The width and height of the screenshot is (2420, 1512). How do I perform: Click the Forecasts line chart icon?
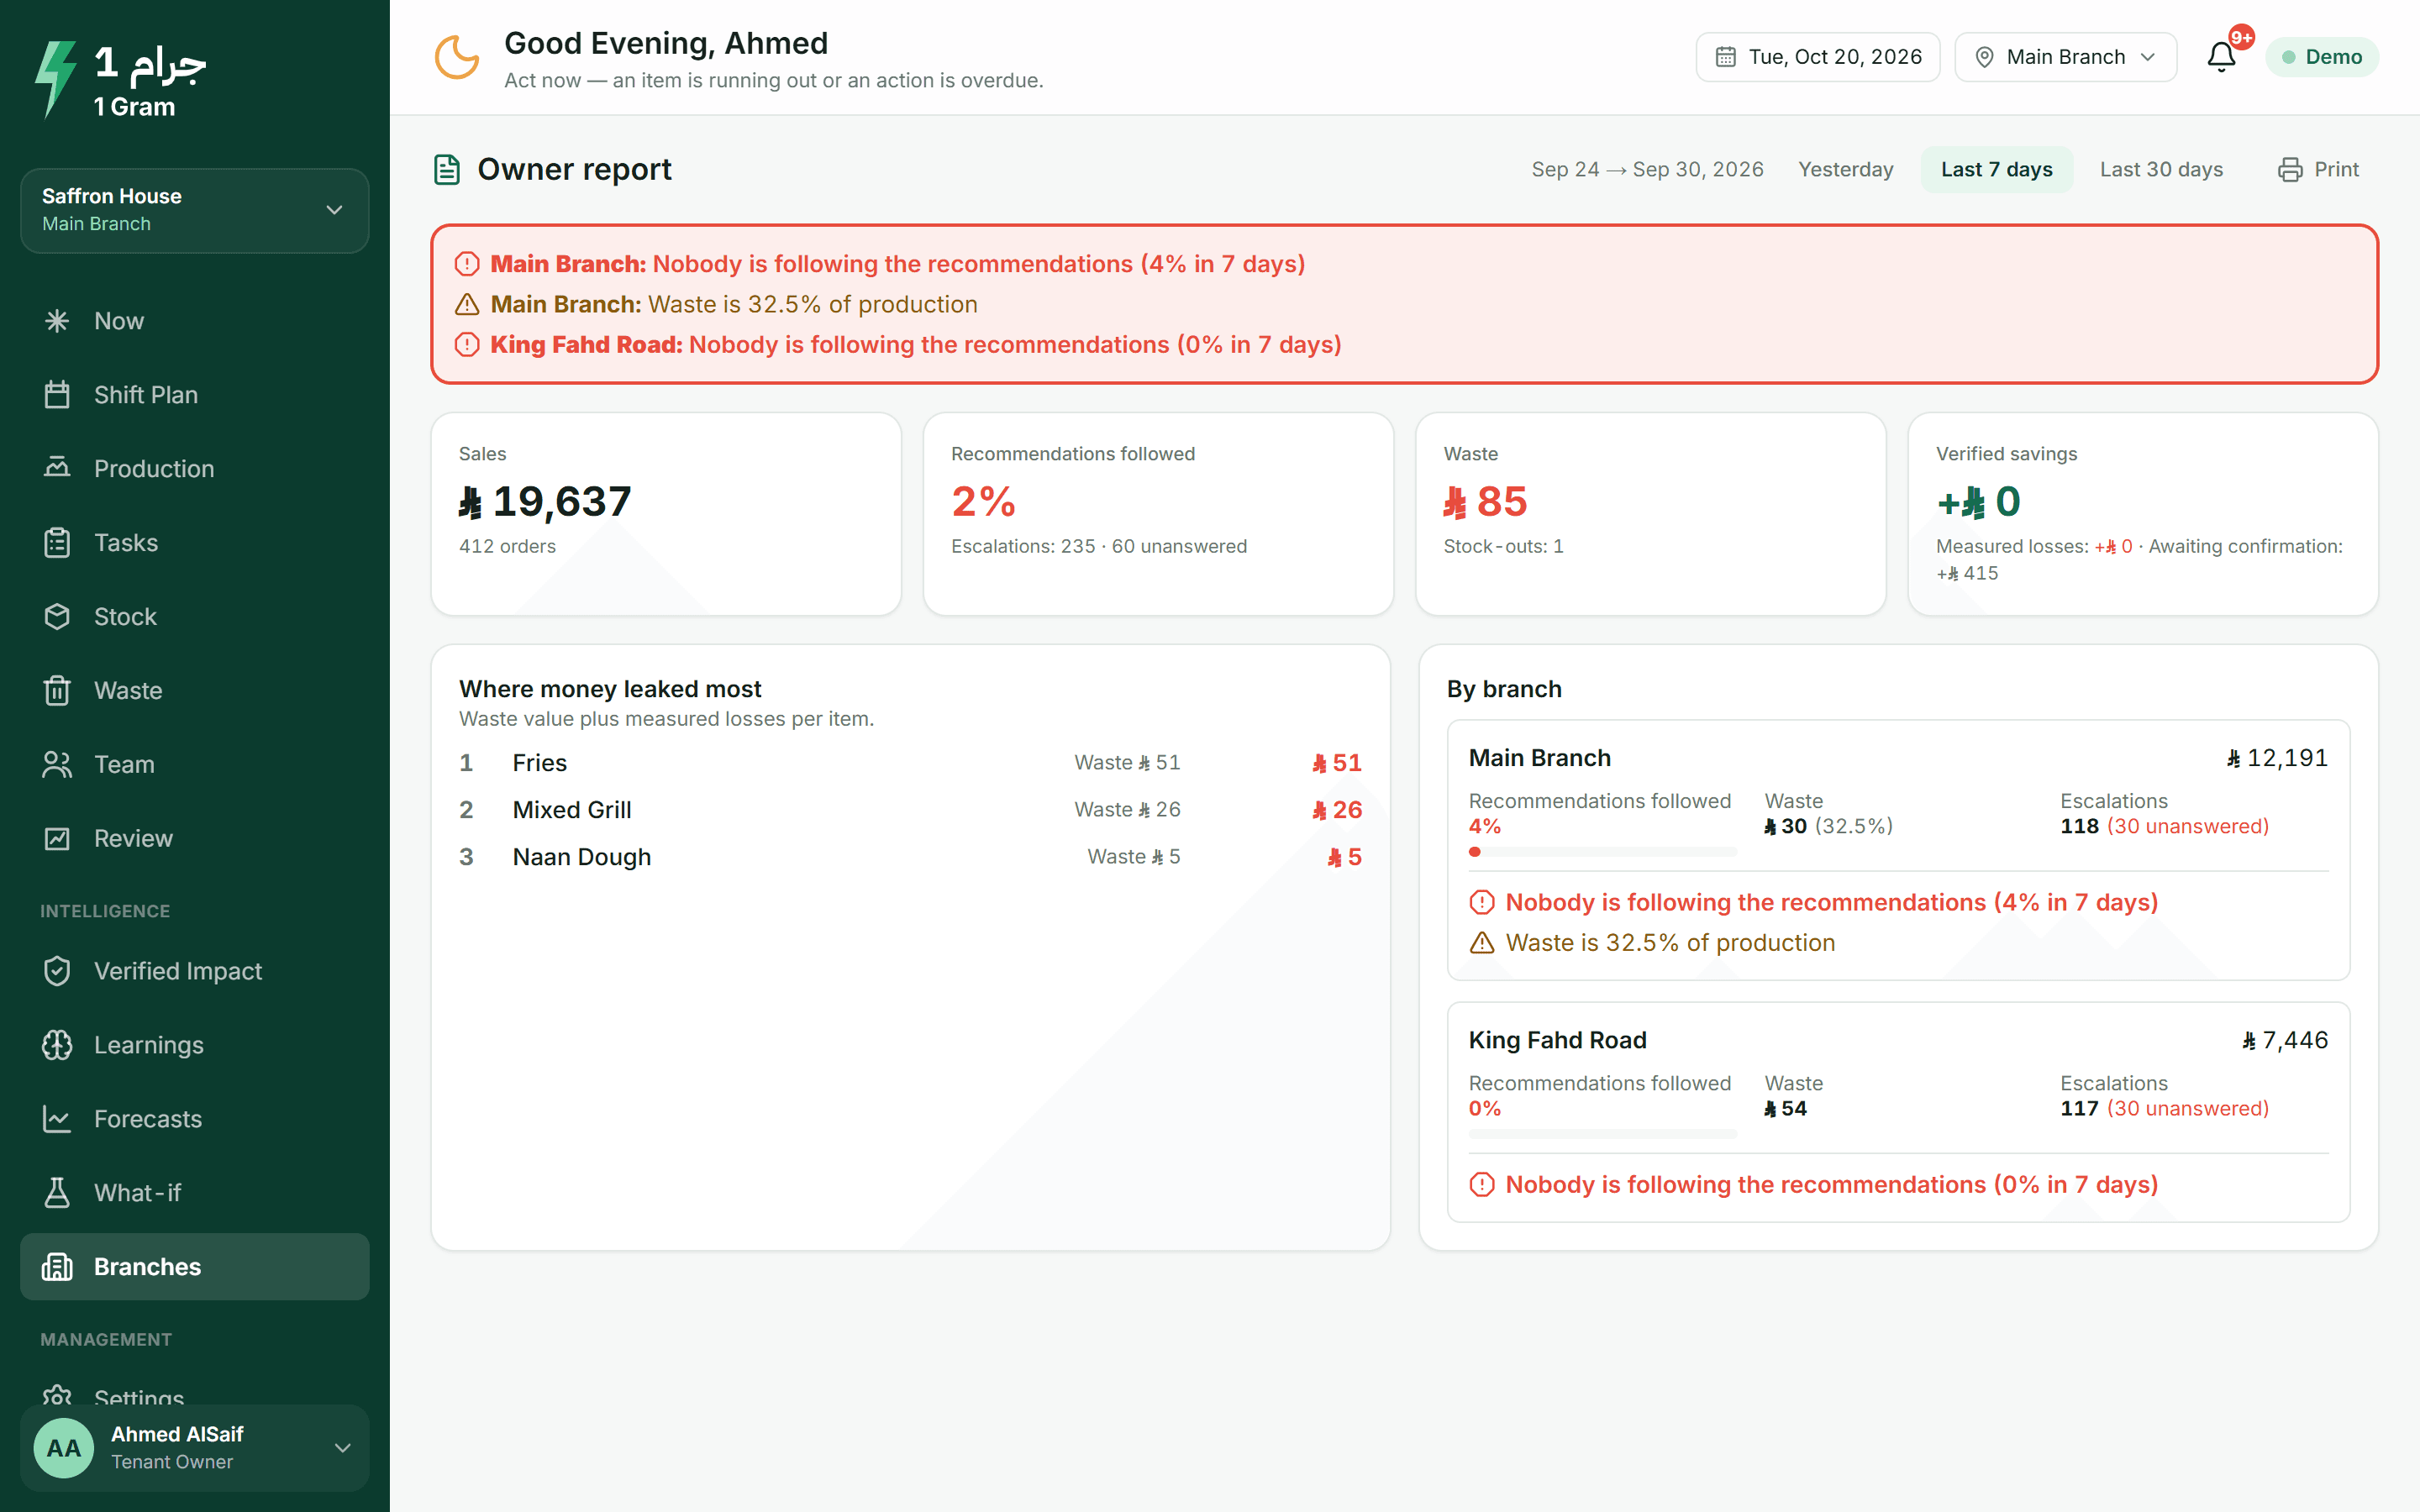pyautogui.click(x=57, y=1119)
